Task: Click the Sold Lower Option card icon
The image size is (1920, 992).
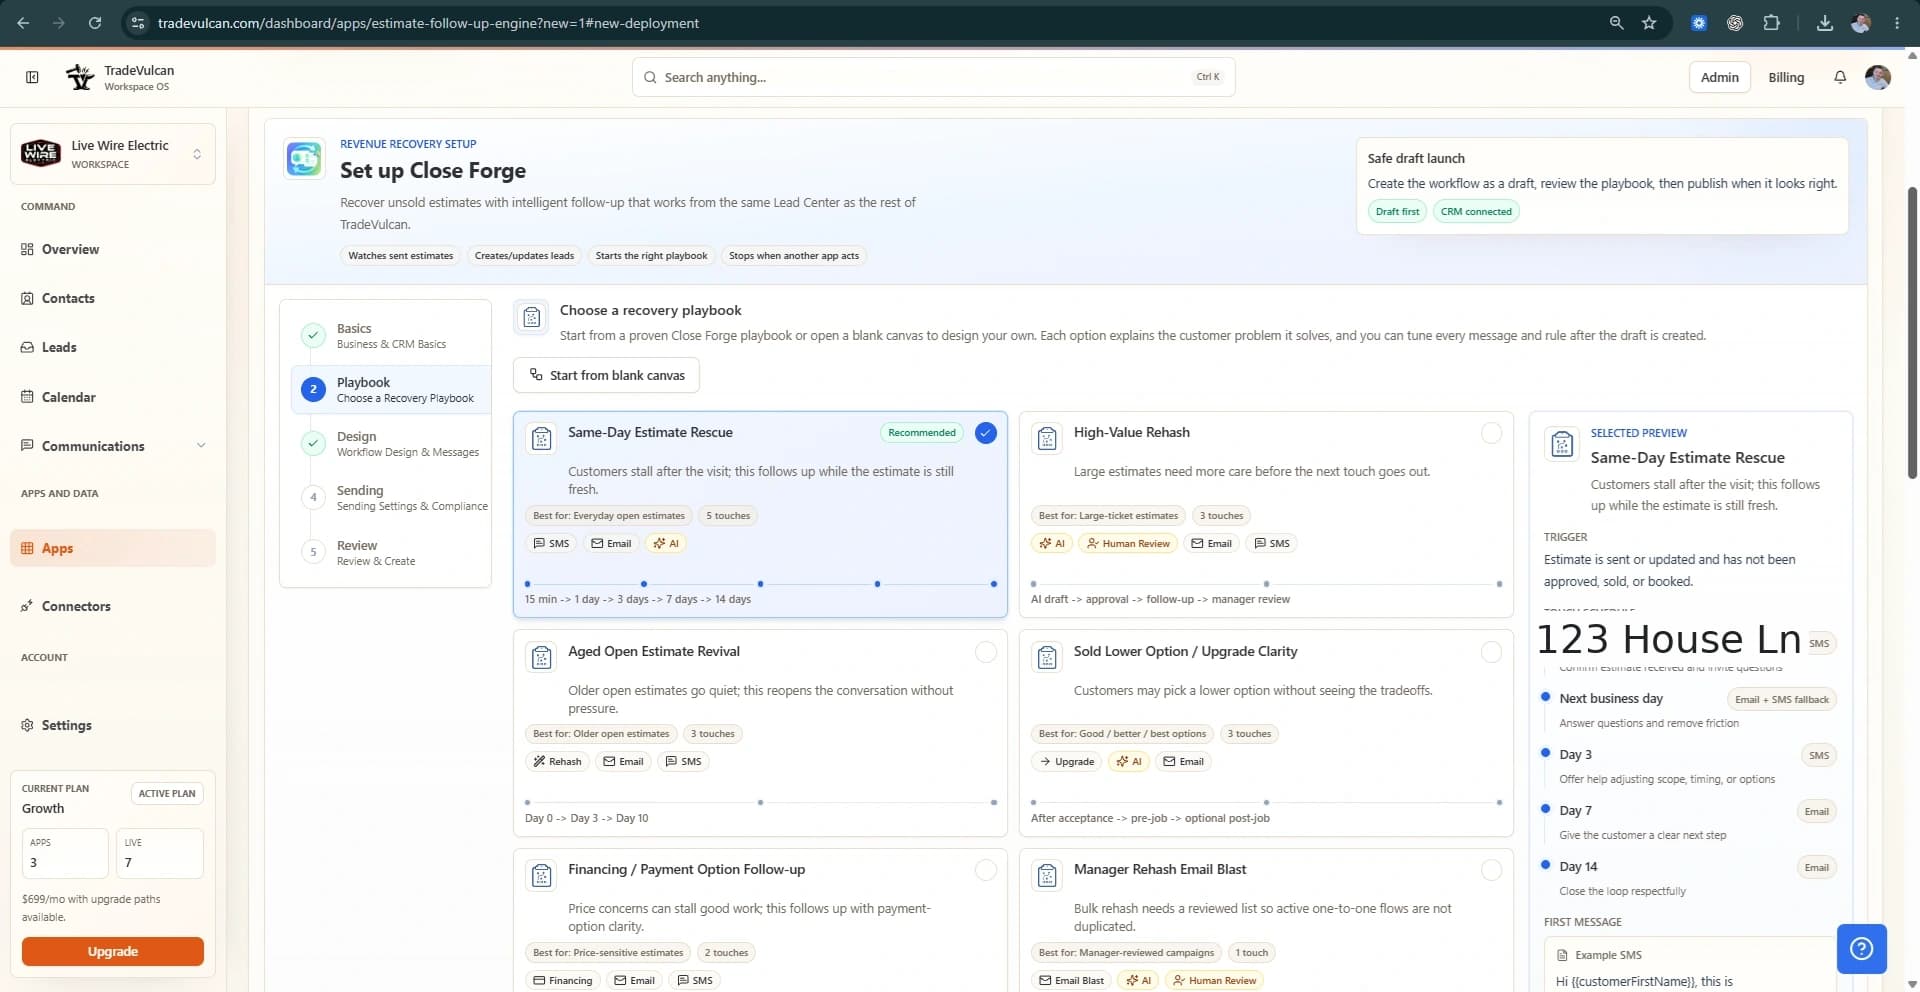Action: click(x=1047, y=657)
